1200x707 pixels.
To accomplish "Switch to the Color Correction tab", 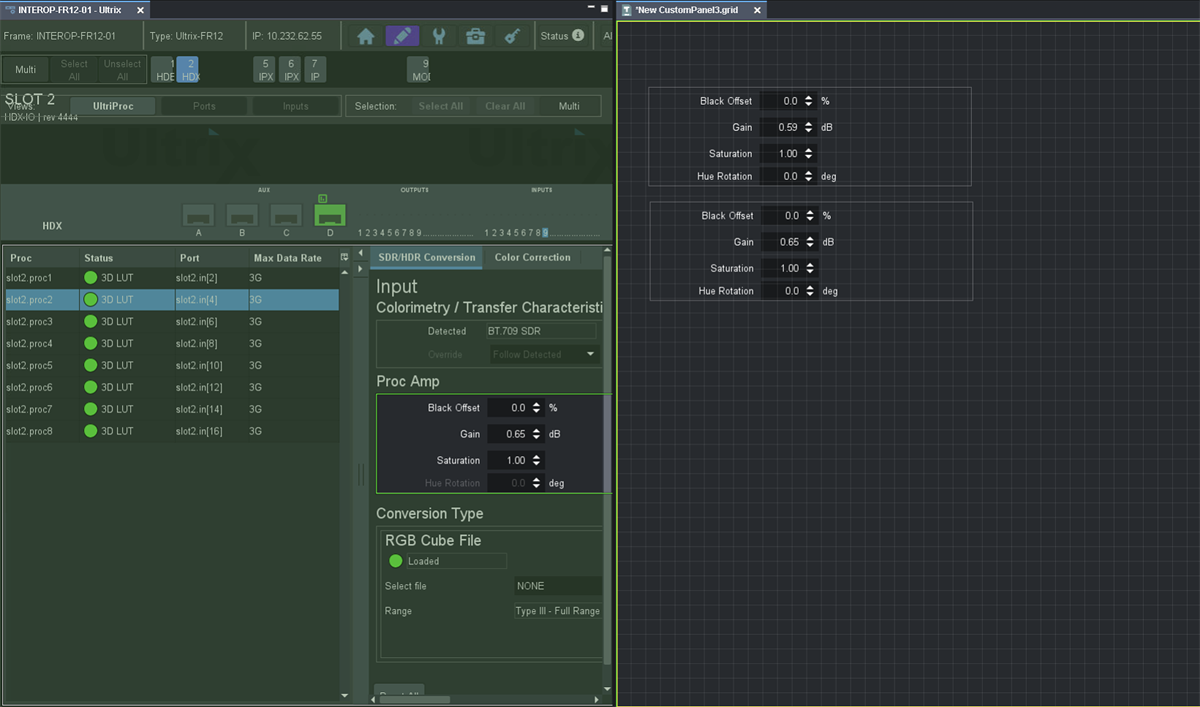I will (x=532, y=257).
